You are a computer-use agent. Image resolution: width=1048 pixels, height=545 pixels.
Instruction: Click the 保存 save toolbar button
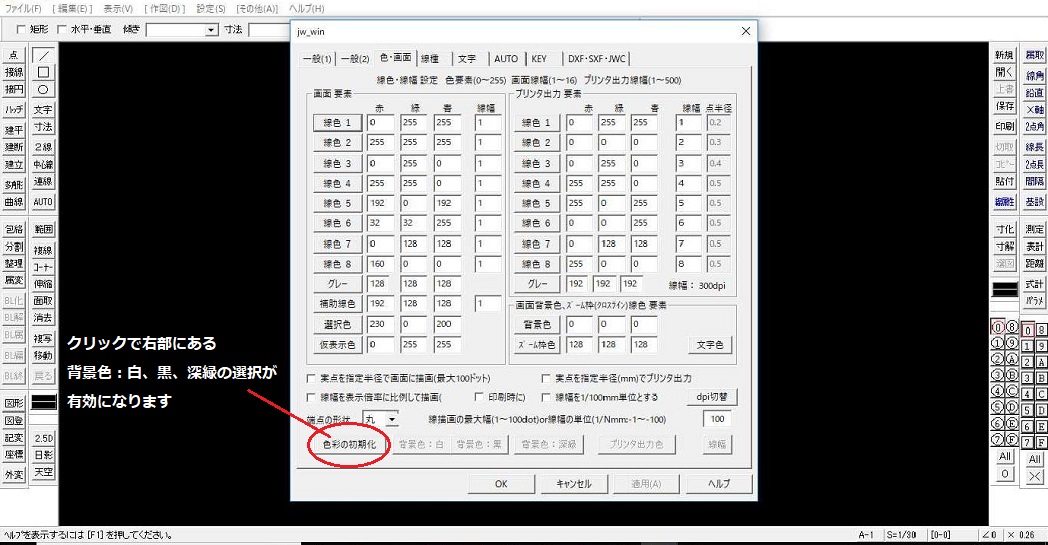coord(1004,106)
